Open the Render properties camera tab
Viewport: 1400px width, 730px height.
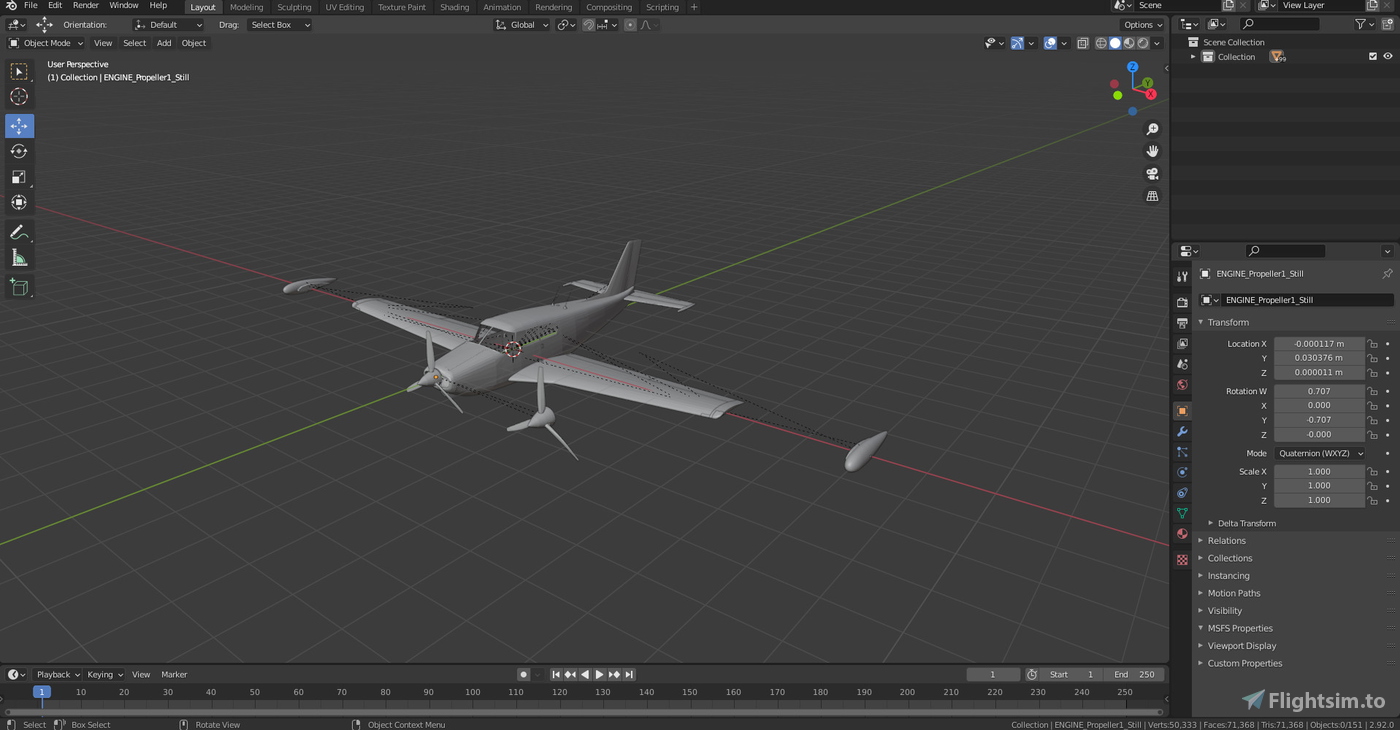click(x=1182, y=302)
